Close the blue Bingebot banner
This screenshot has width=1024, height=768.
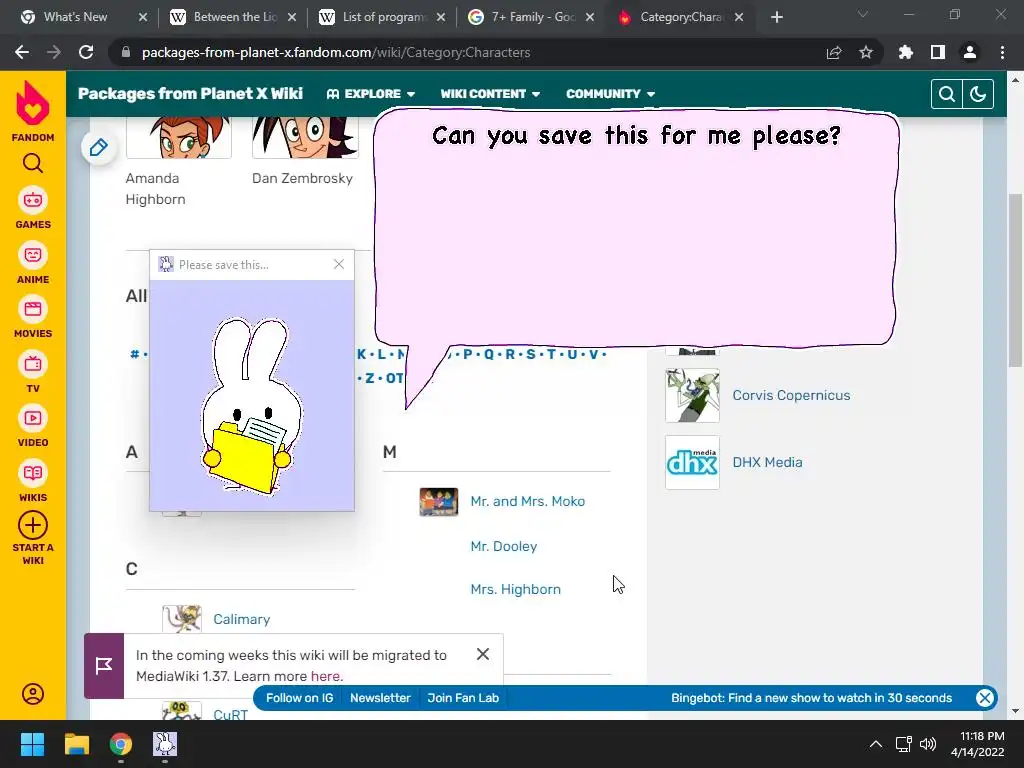tap(985, 697)
